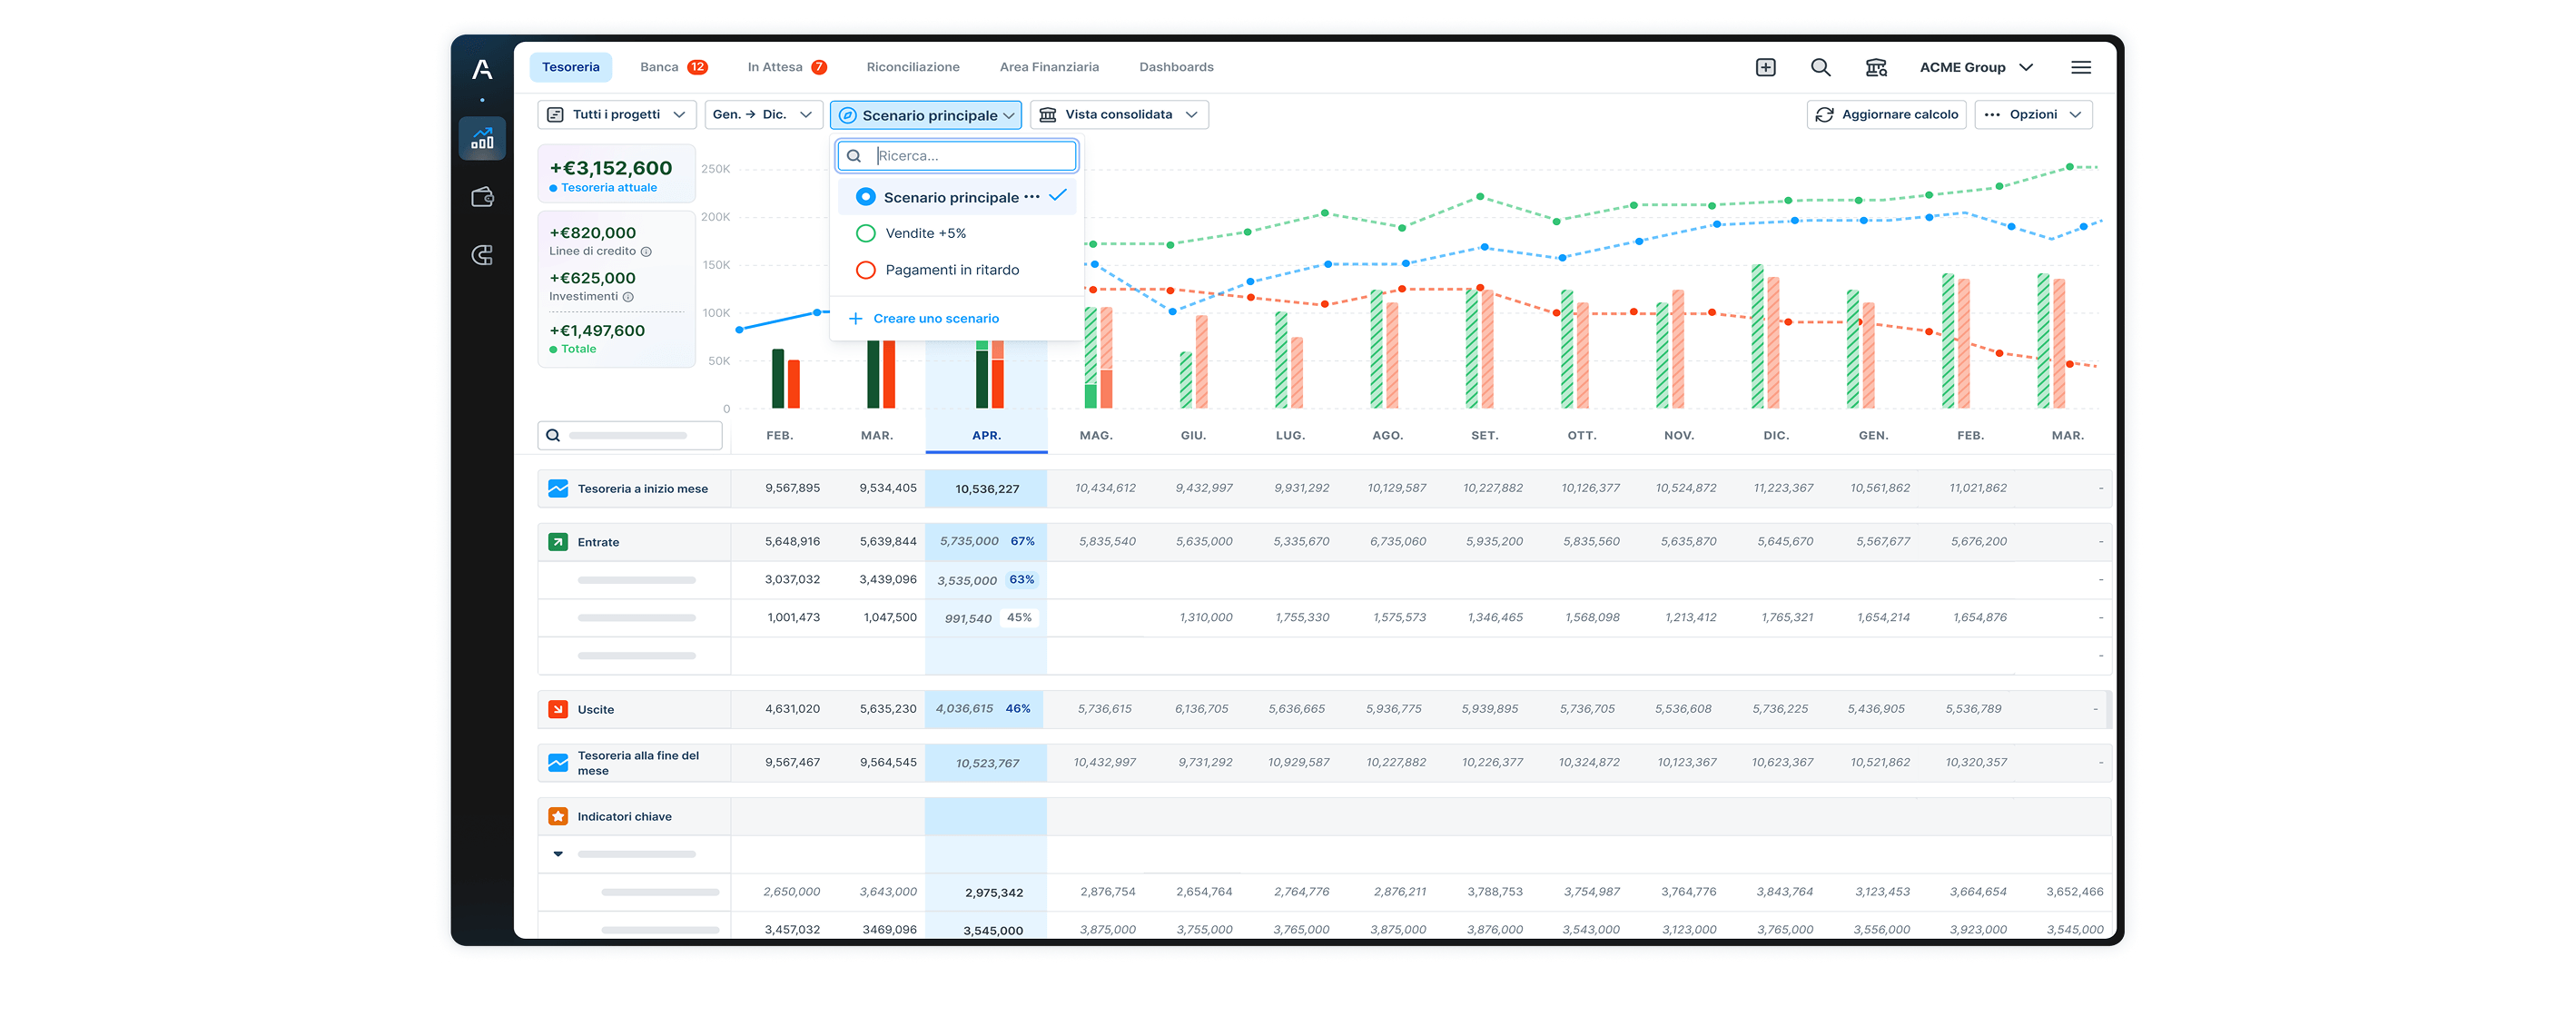Viewport: 2576px width, 1016px height.
Task: Expand the Tutti i progetti dropdown
Action: 616,115
